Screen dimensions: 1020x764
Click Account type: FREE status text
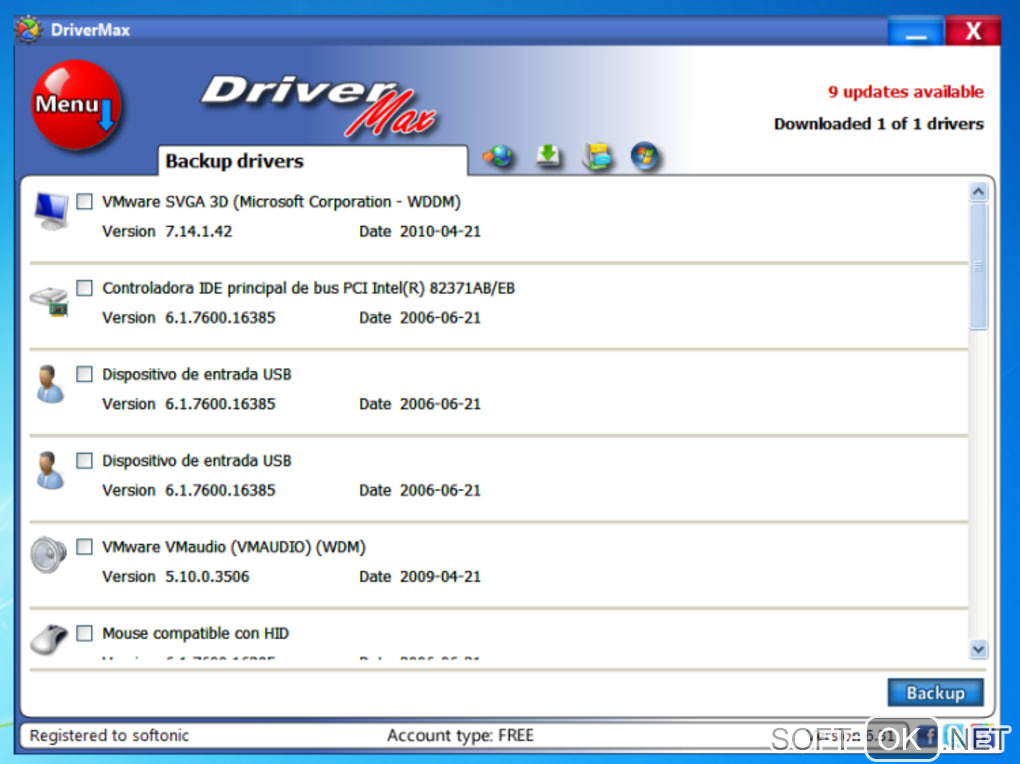click(x=461, y=735)
